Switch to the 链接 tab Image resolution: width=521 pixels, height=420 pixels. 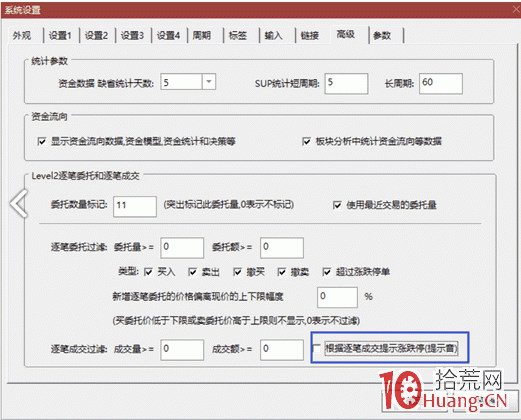click(x=310, y=35)
